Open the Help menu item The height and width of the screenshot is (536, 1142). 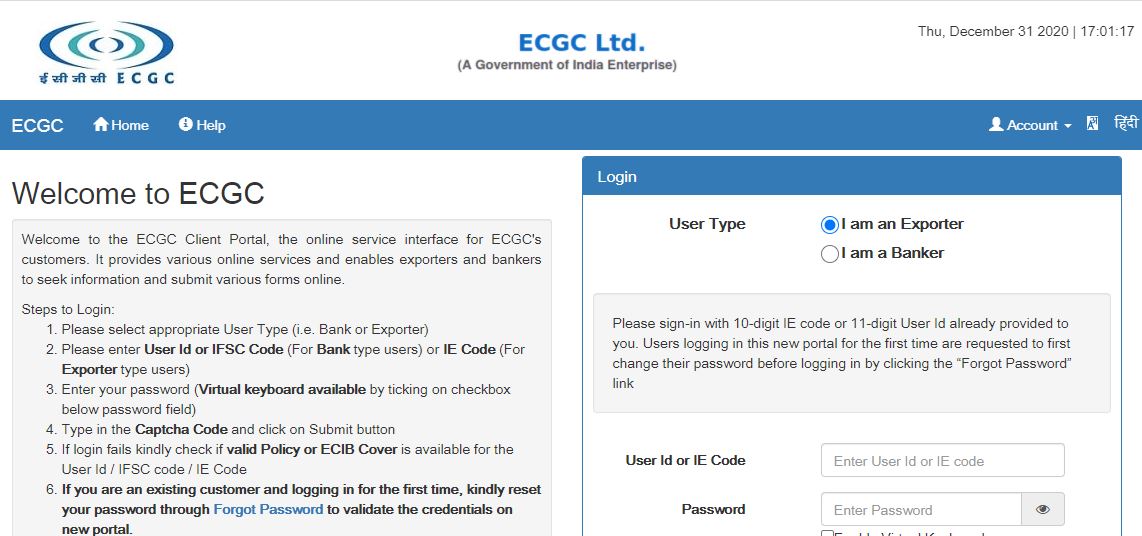[210, 125]
